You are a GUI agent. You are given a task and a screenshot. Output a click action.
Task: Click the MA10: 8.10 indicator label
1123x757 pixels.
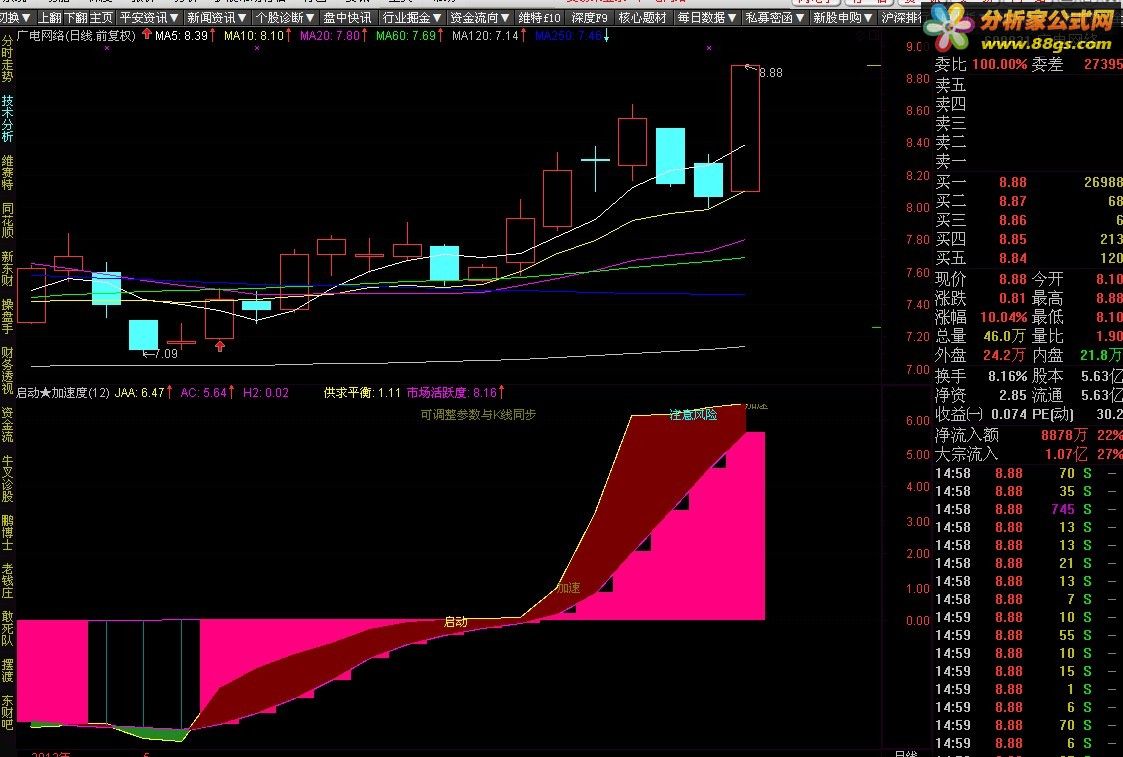point(254,35)
